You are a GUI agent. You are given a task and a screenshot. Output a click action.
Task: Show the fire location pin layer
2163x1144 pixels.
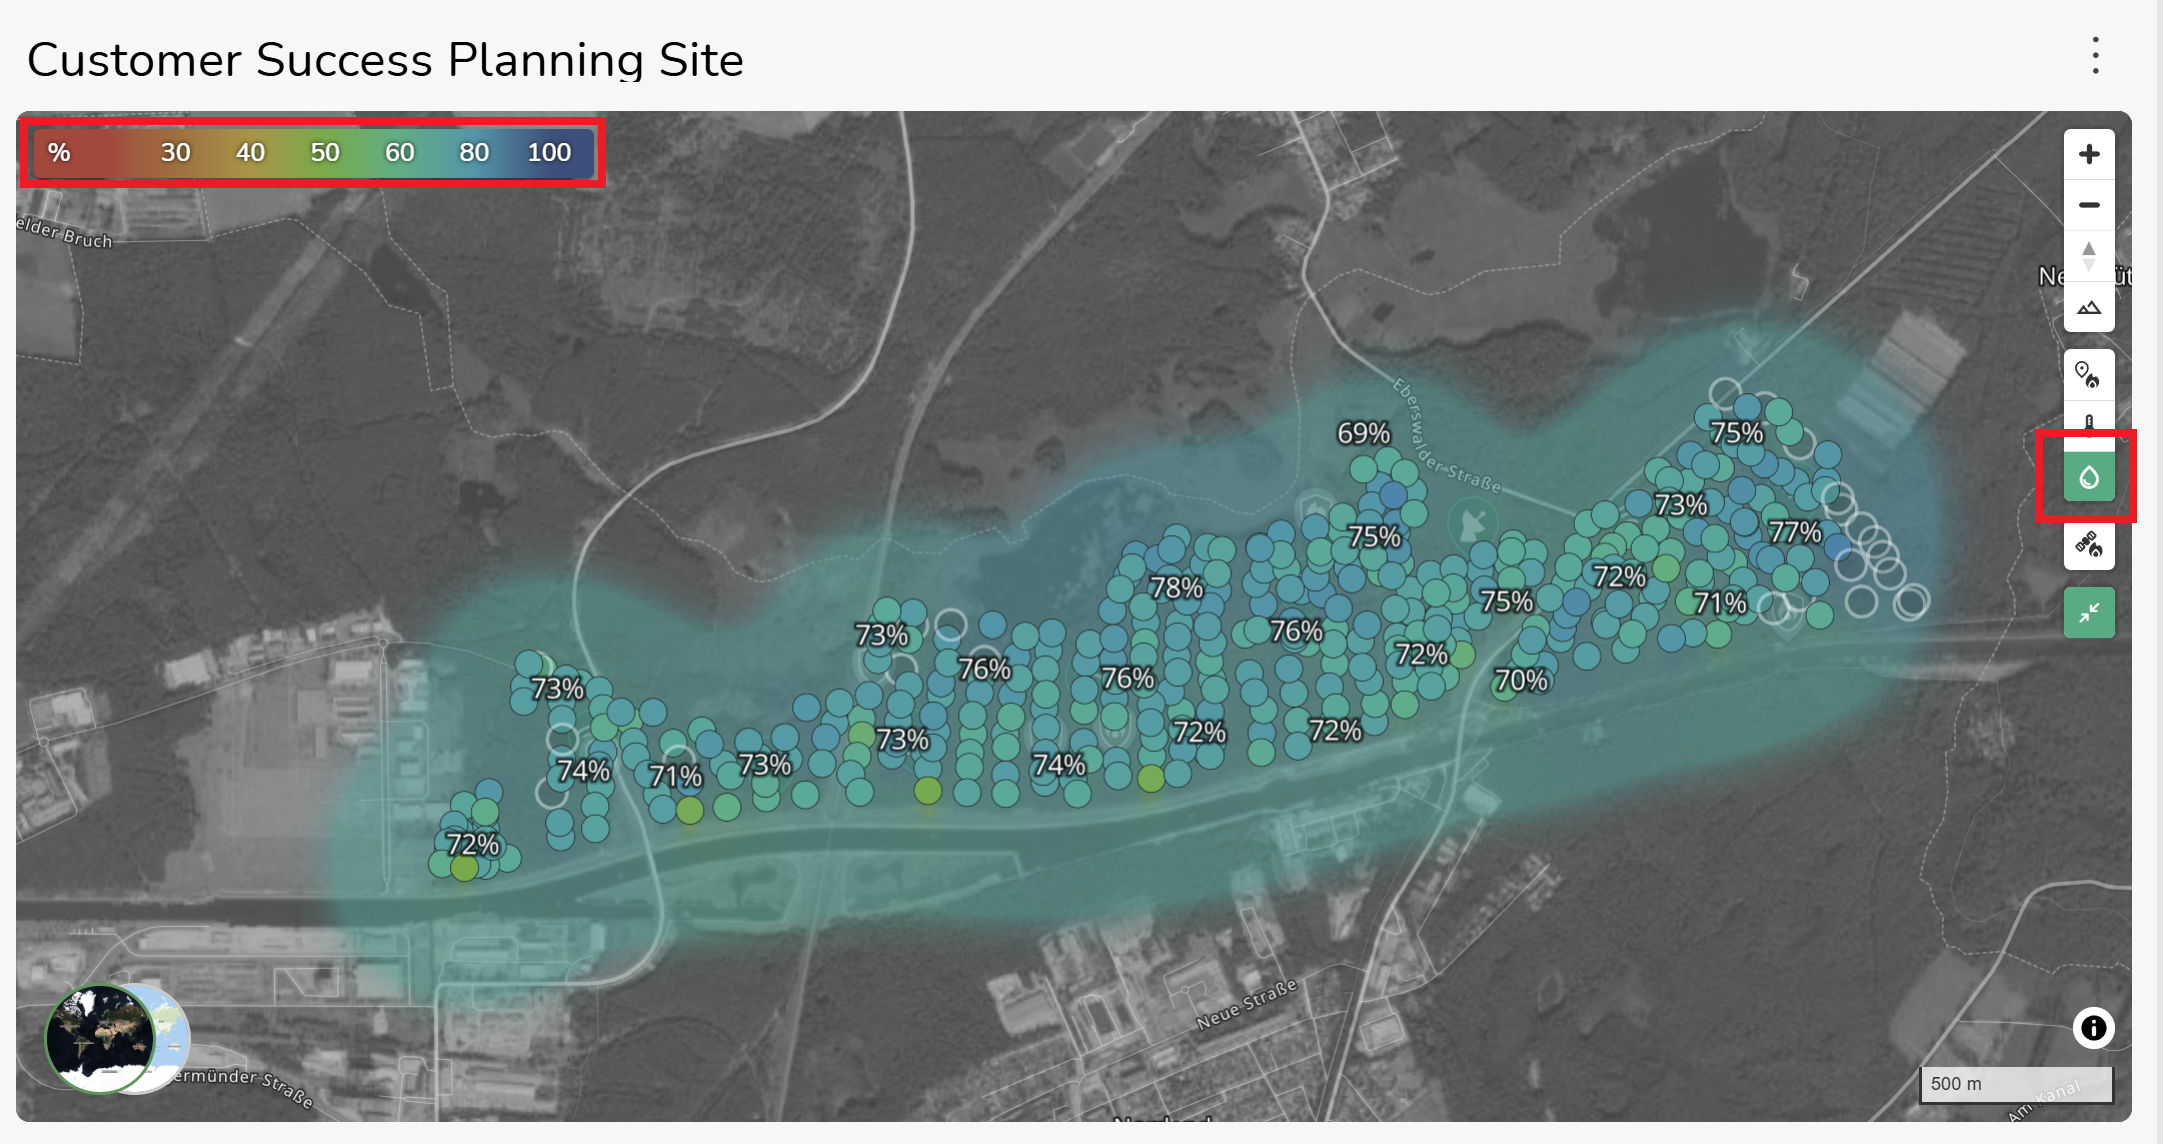2088,375
